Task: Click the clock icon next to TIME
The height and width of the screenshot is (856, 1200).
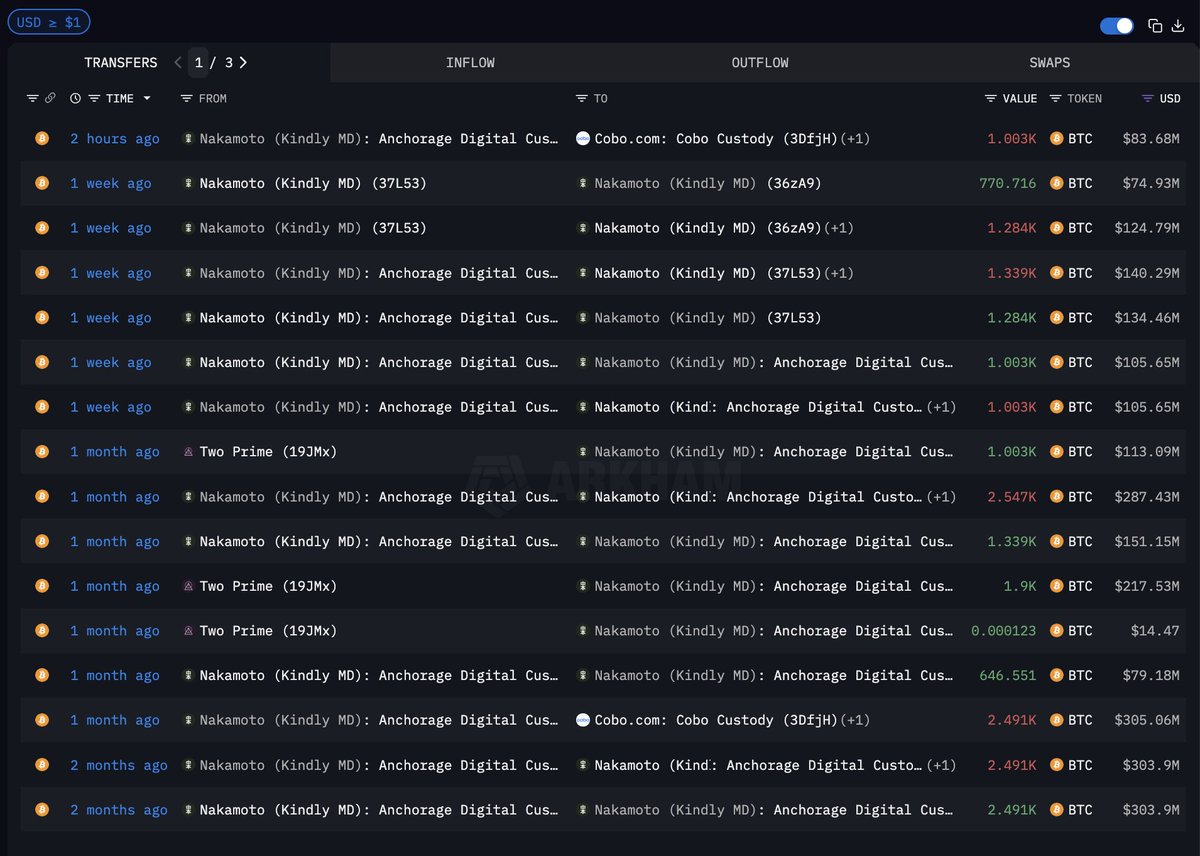Action: coord(75,98)
